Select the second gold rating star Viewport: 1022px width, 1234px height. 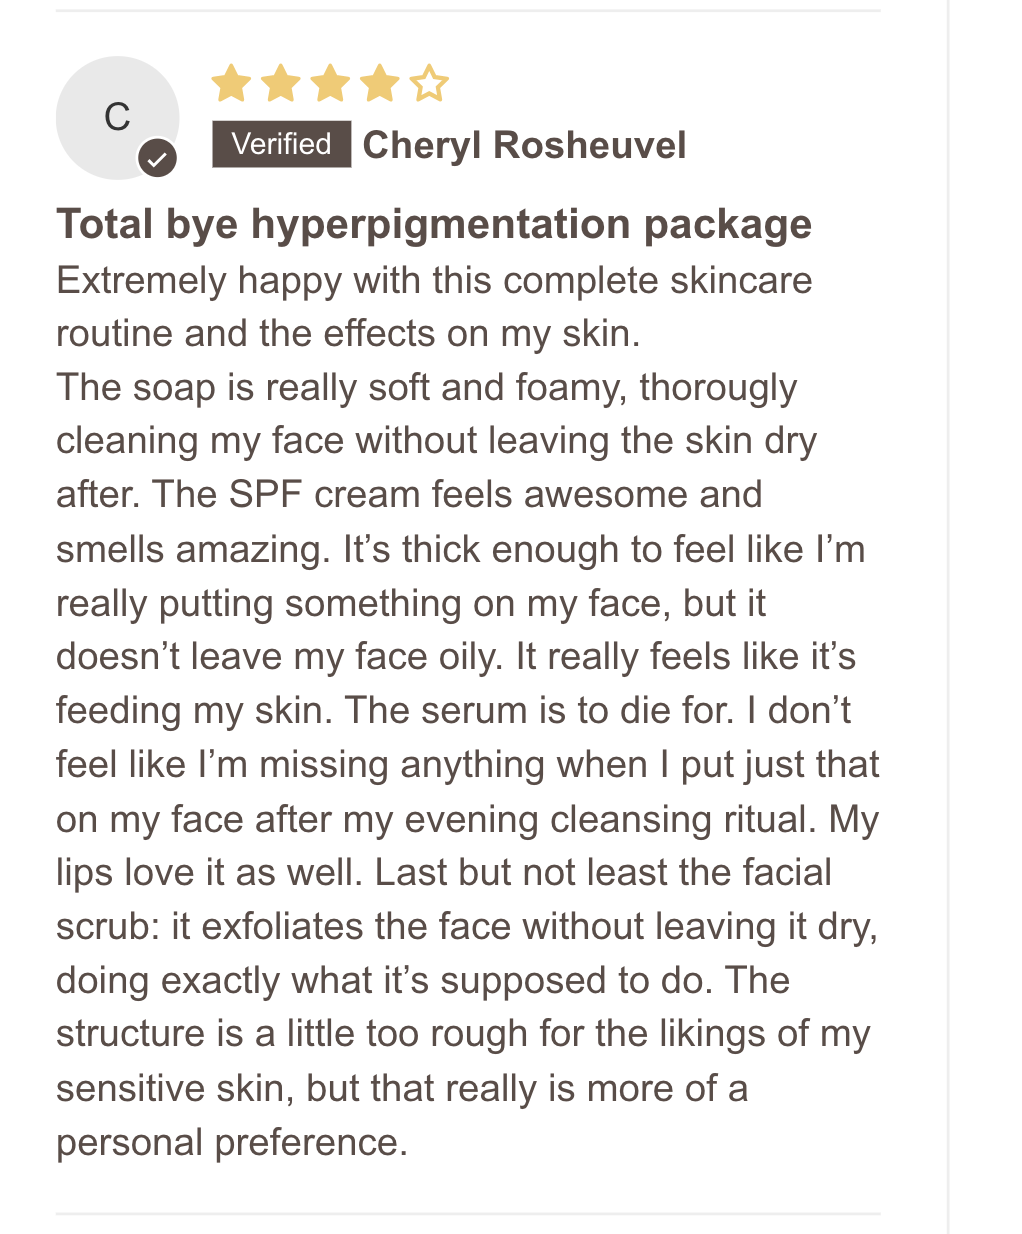tap(280, 84)
